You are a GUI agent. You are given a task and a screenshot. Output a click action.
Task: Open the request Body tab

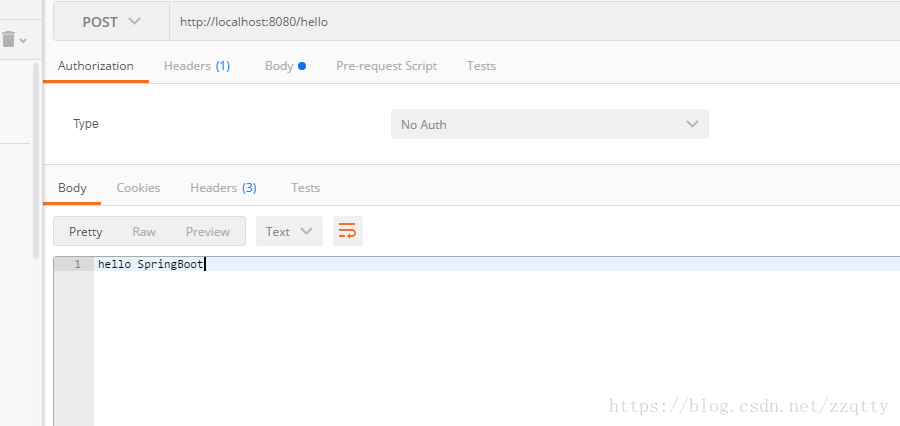click(285, 66)
